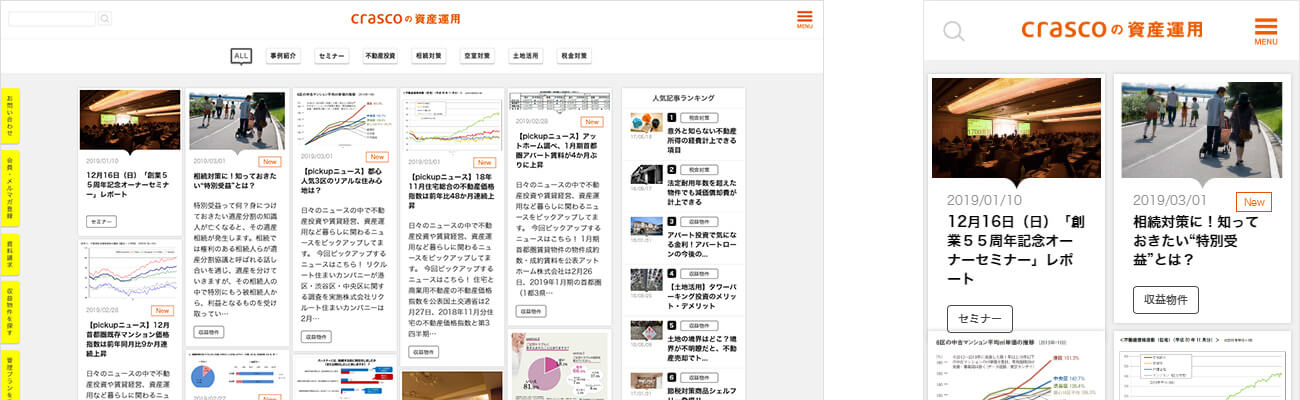The image size is (1300, 400).
Task: Click the 人気記事ランキング heading
Action: tap(683, 99)
